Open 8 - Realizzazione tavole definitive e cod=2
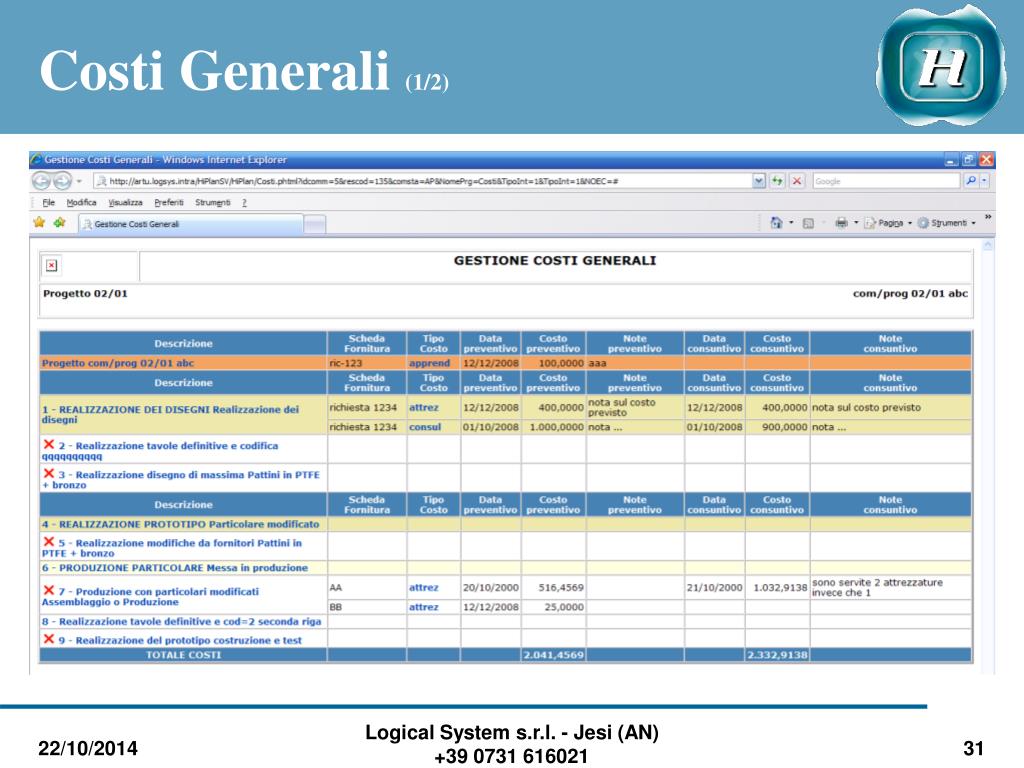Screen dimensions: 1024x768 point(182,622)
